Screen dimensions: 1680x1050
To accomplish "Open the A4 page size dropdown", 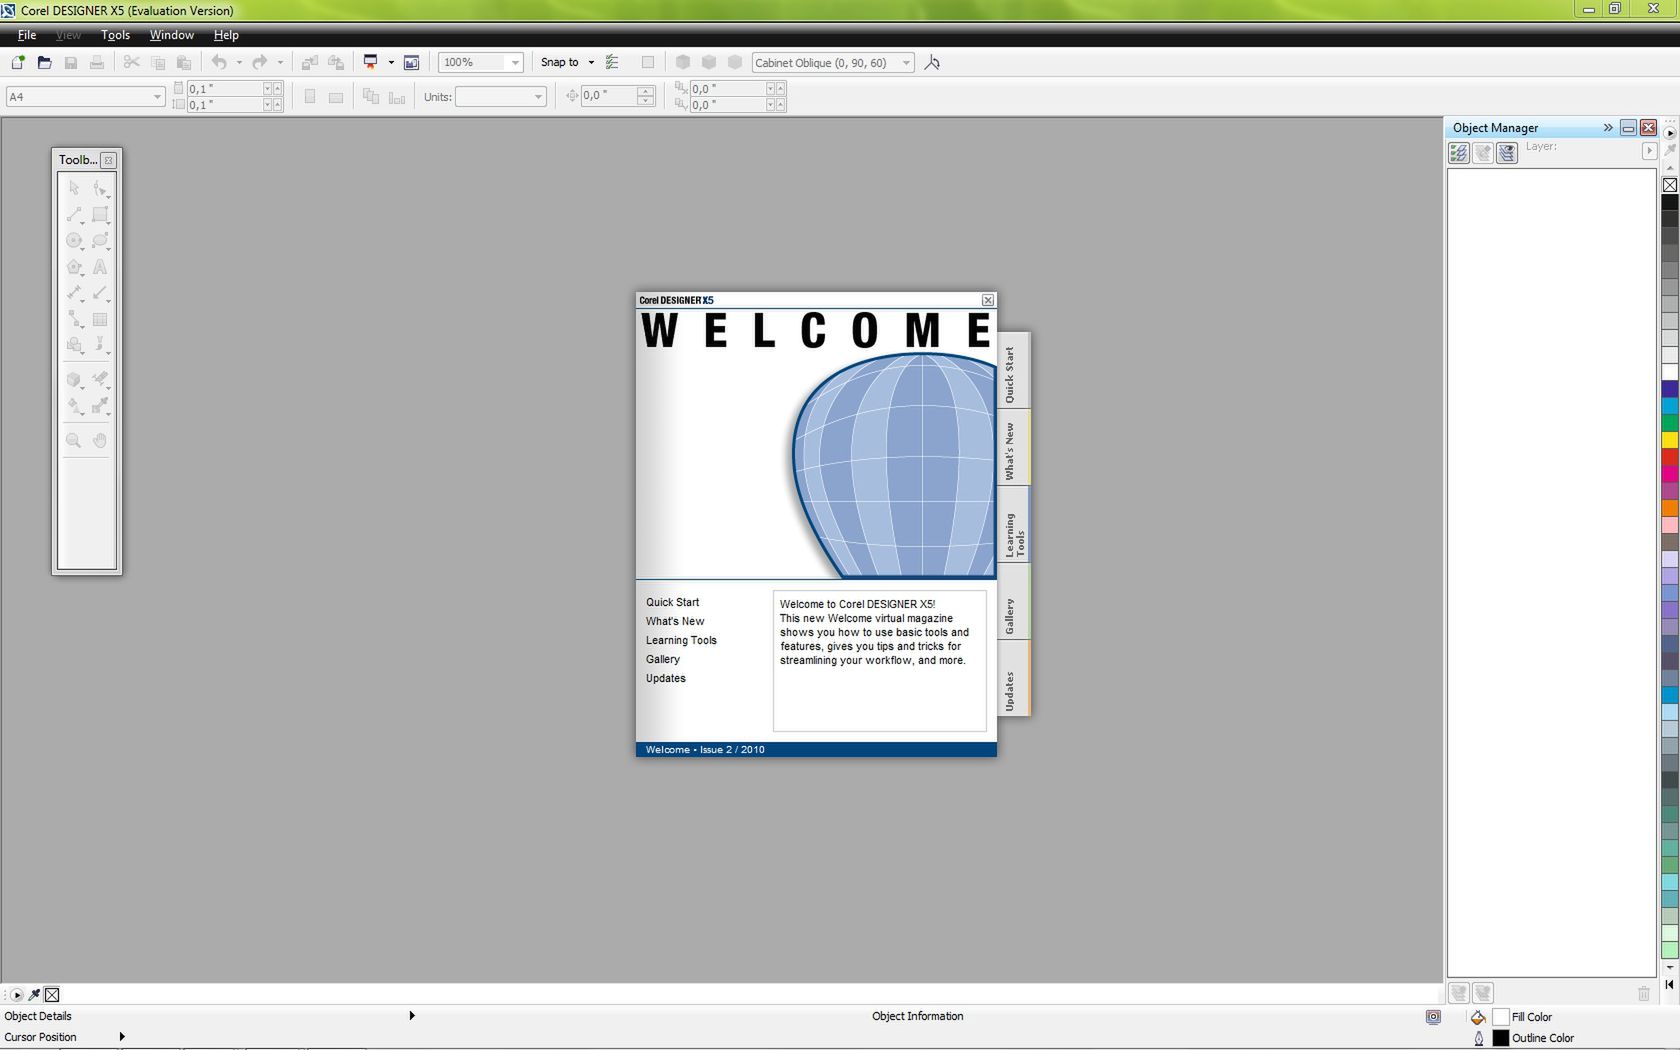I will click(157, 97).
